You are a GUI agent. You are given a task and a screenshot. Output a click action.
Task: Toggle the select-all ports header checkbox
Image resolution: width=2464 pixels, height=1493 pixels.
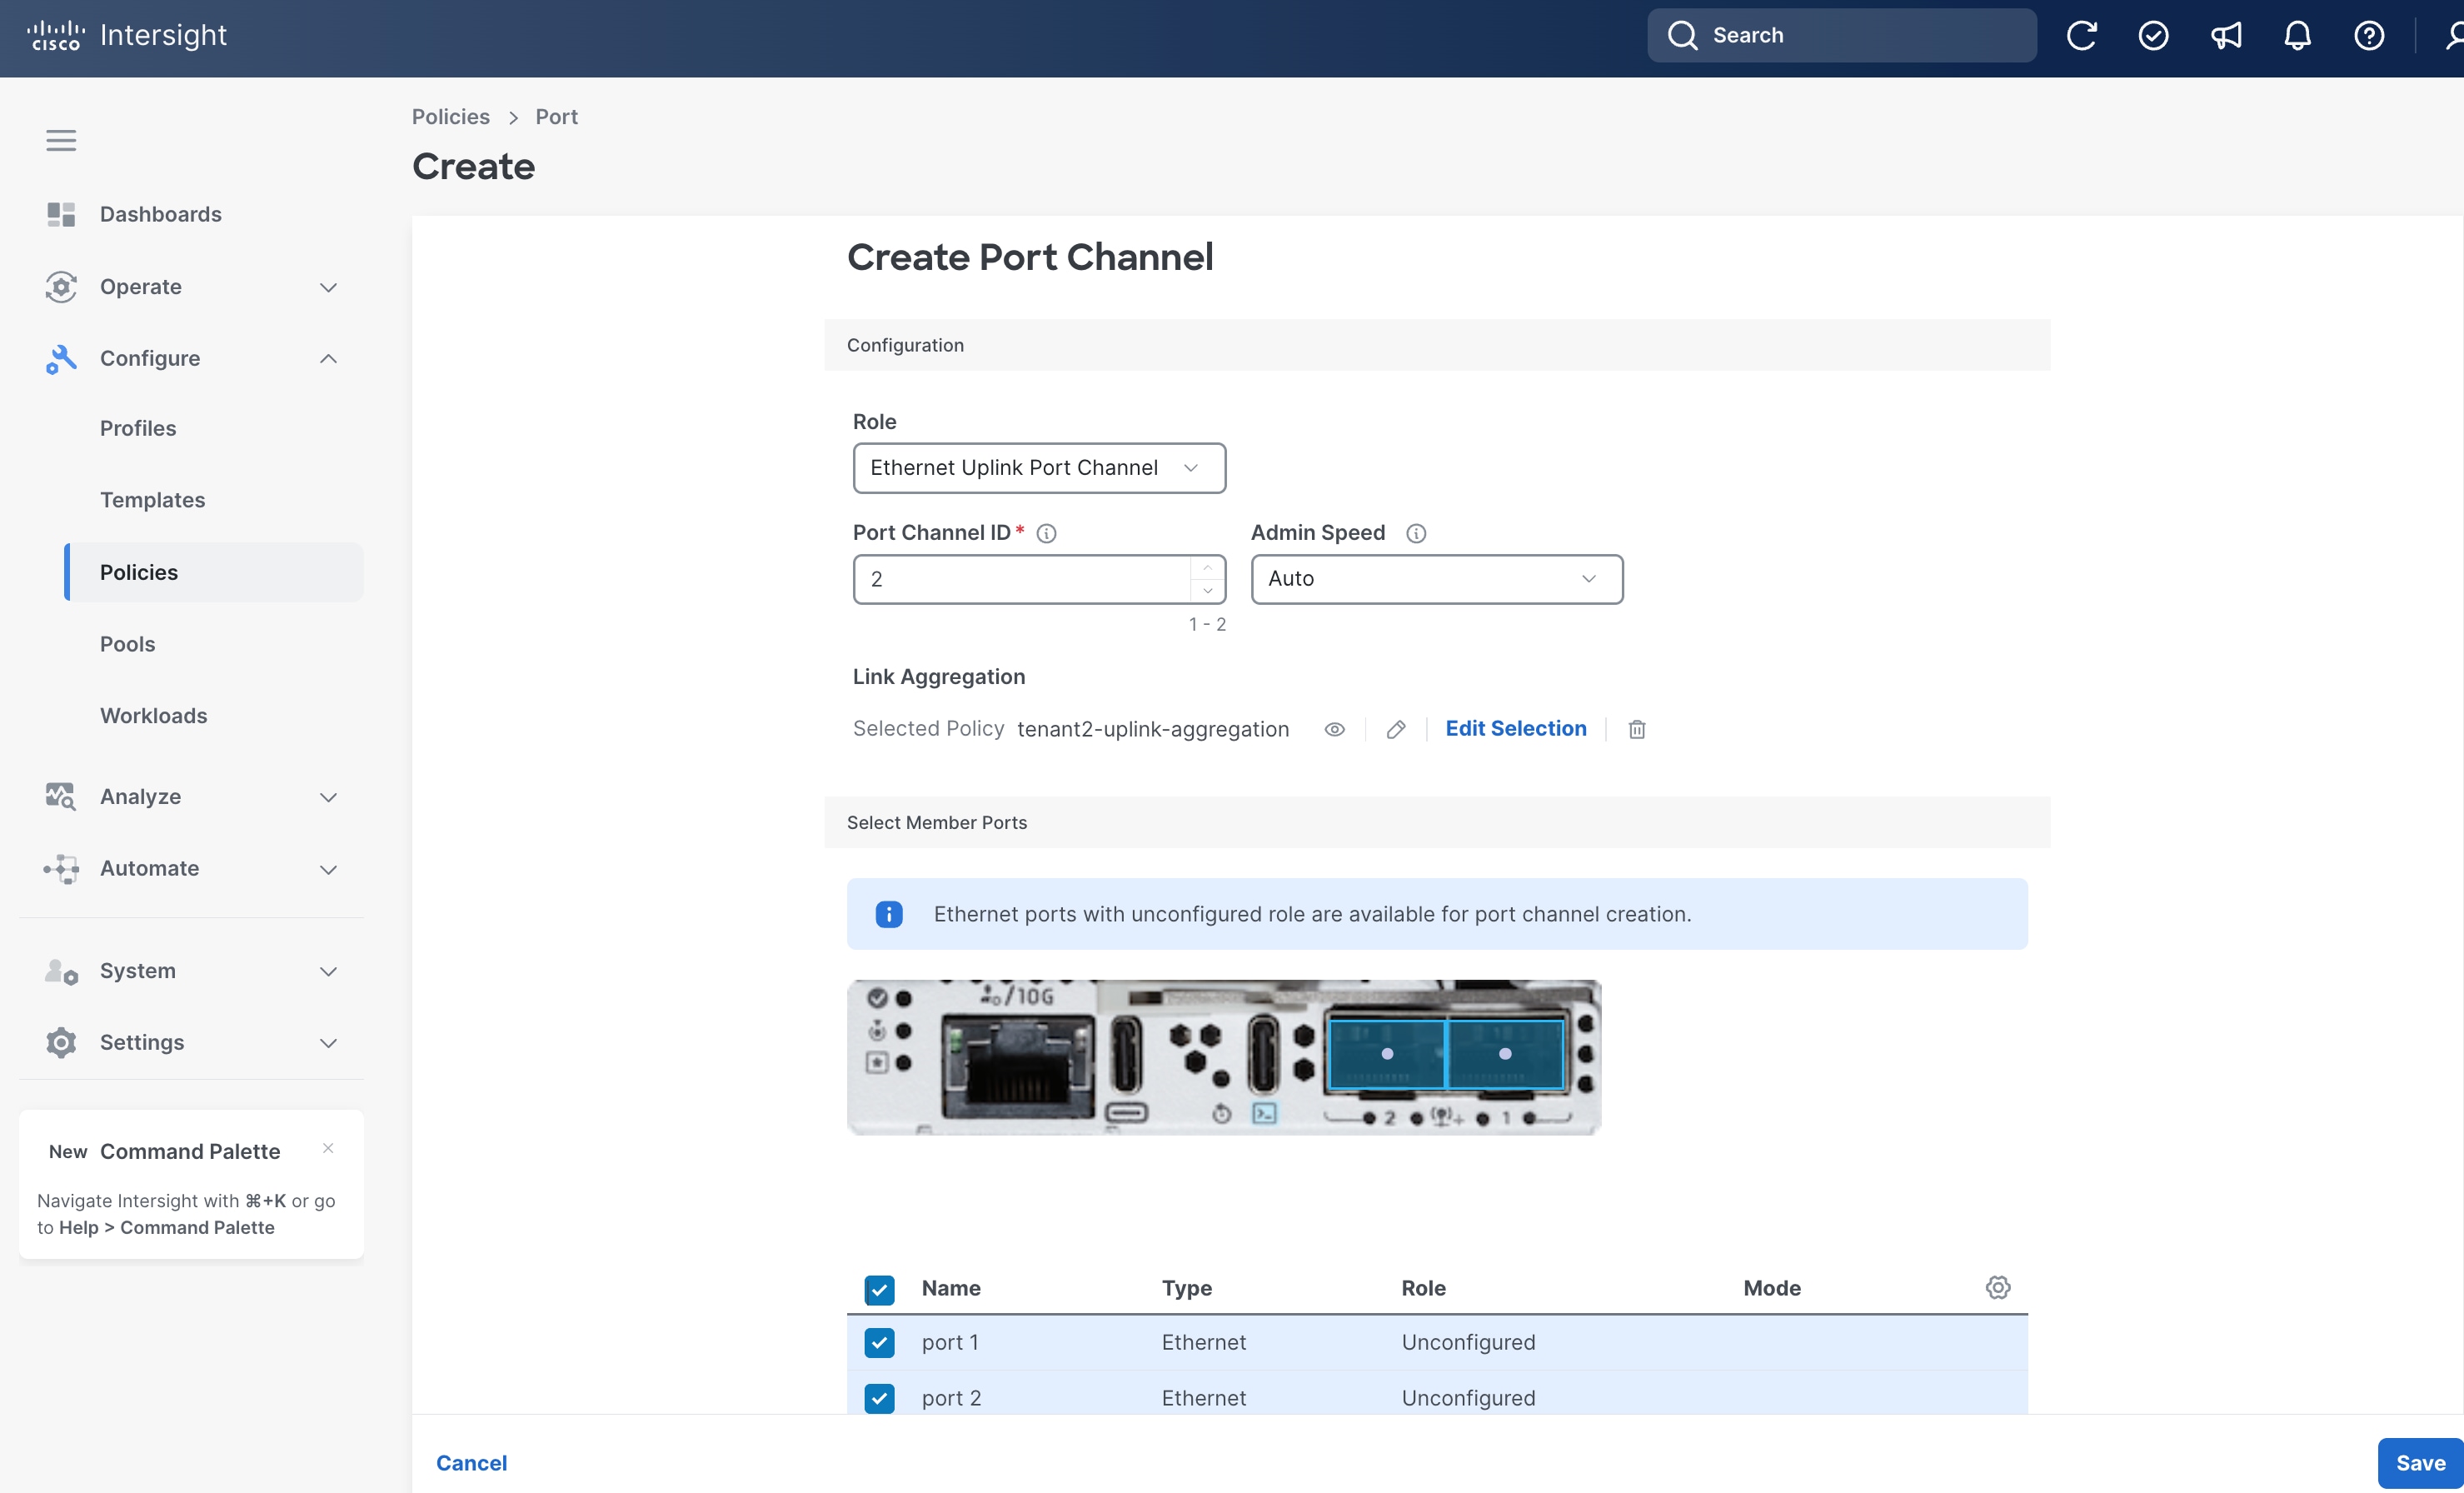(x=879, y=1289)
